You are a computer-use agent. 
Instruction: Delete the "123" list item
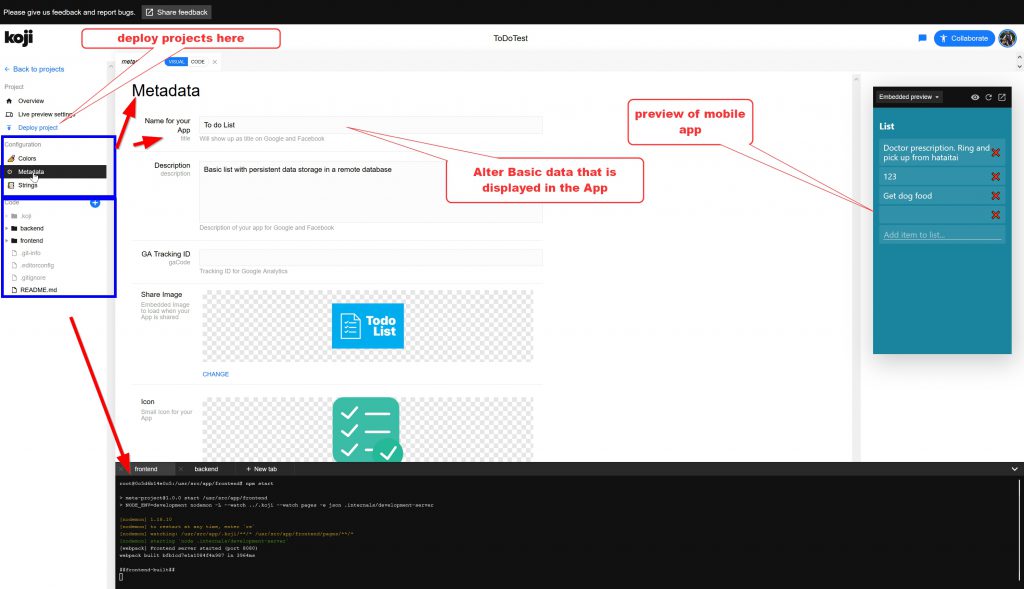995,176
